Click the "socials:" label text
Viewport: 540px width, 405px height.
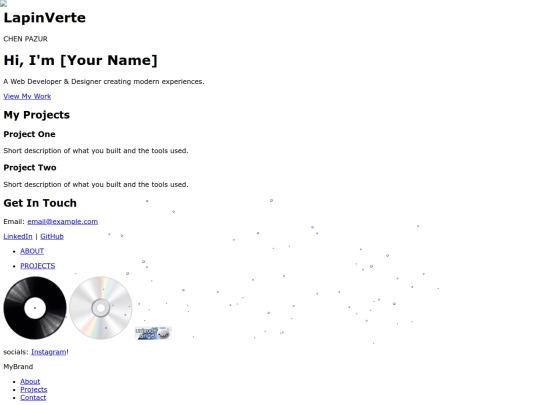pyautogui.click(x=16, y=352)
